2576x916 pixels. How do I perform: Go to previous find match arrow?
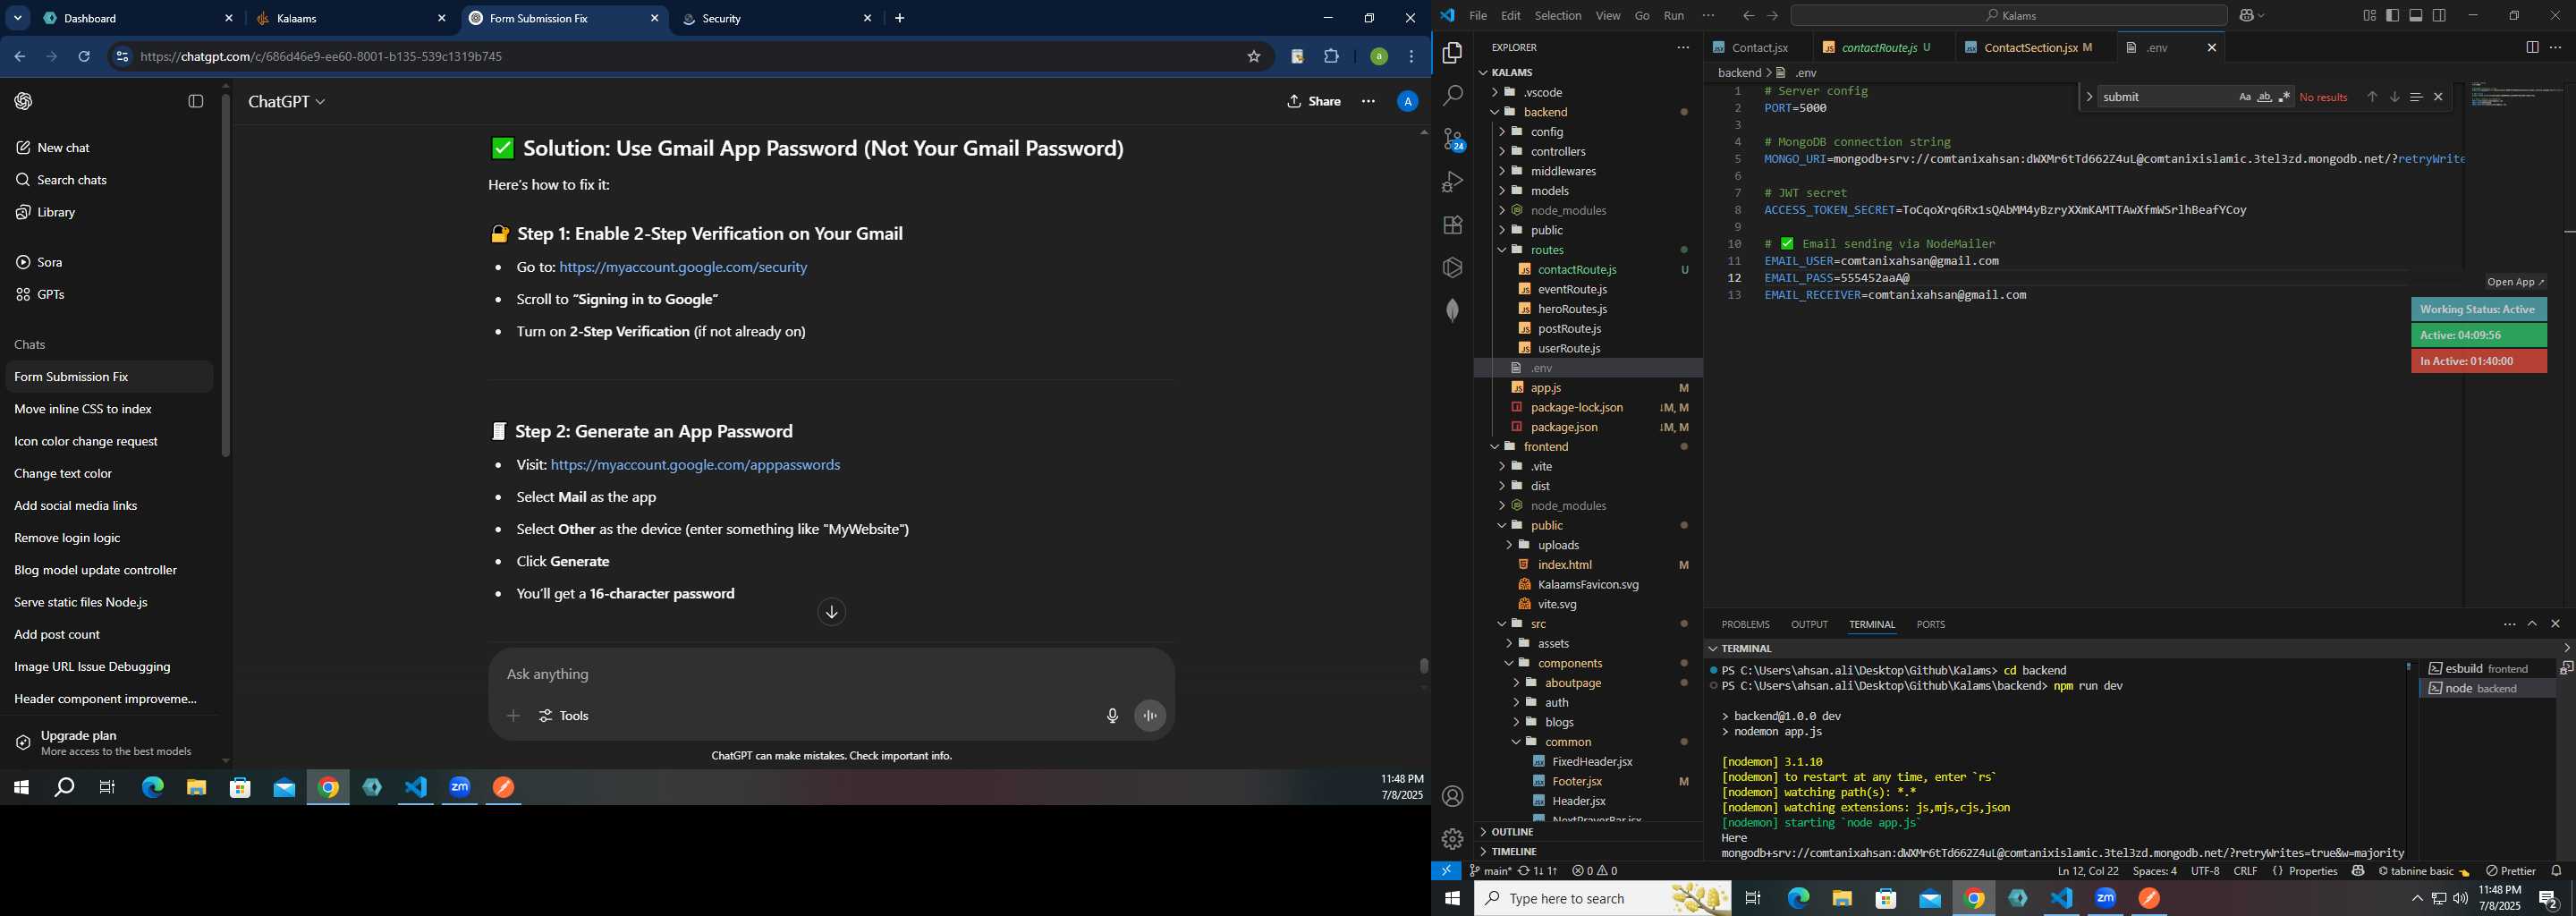[2371, 97]
